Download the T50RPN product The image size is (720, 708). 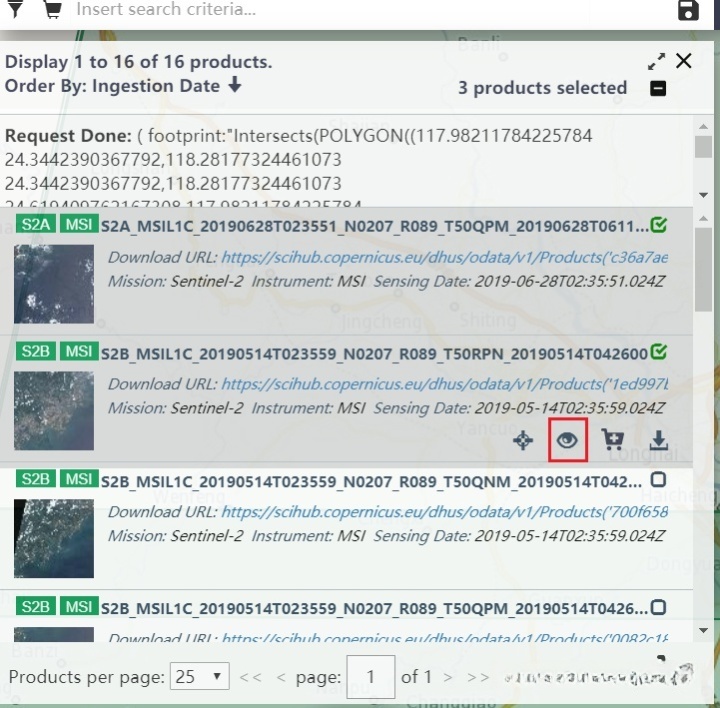tap(658, 440)
